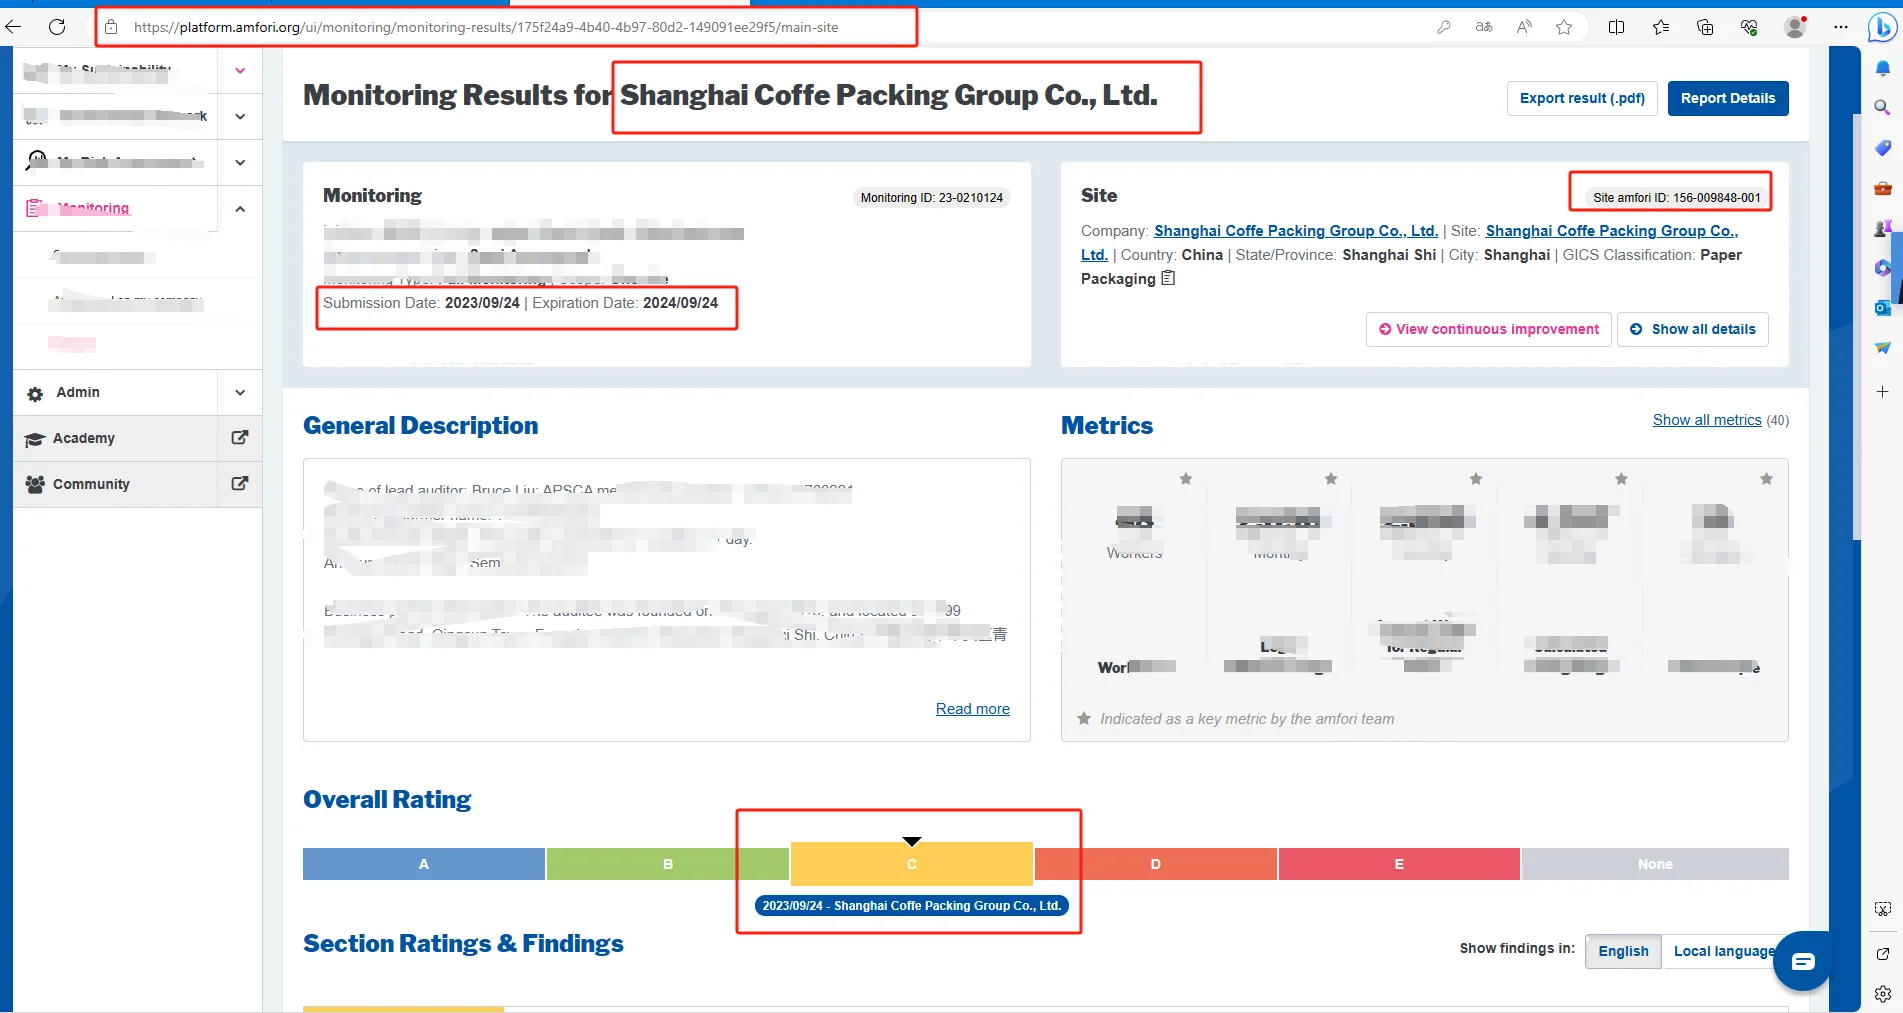Open the open-in-new-window icon in Edge sidebar
Image resolution: width=1903 pixels, height=1013 pixels.
click(1882, 954)
